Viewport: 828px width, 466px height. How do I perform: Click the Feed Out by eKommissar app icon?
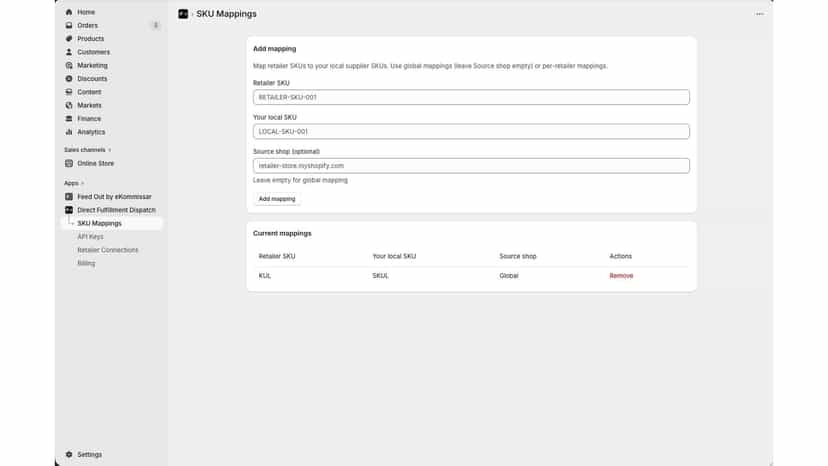pyautogui.click(x=69, y=197)
